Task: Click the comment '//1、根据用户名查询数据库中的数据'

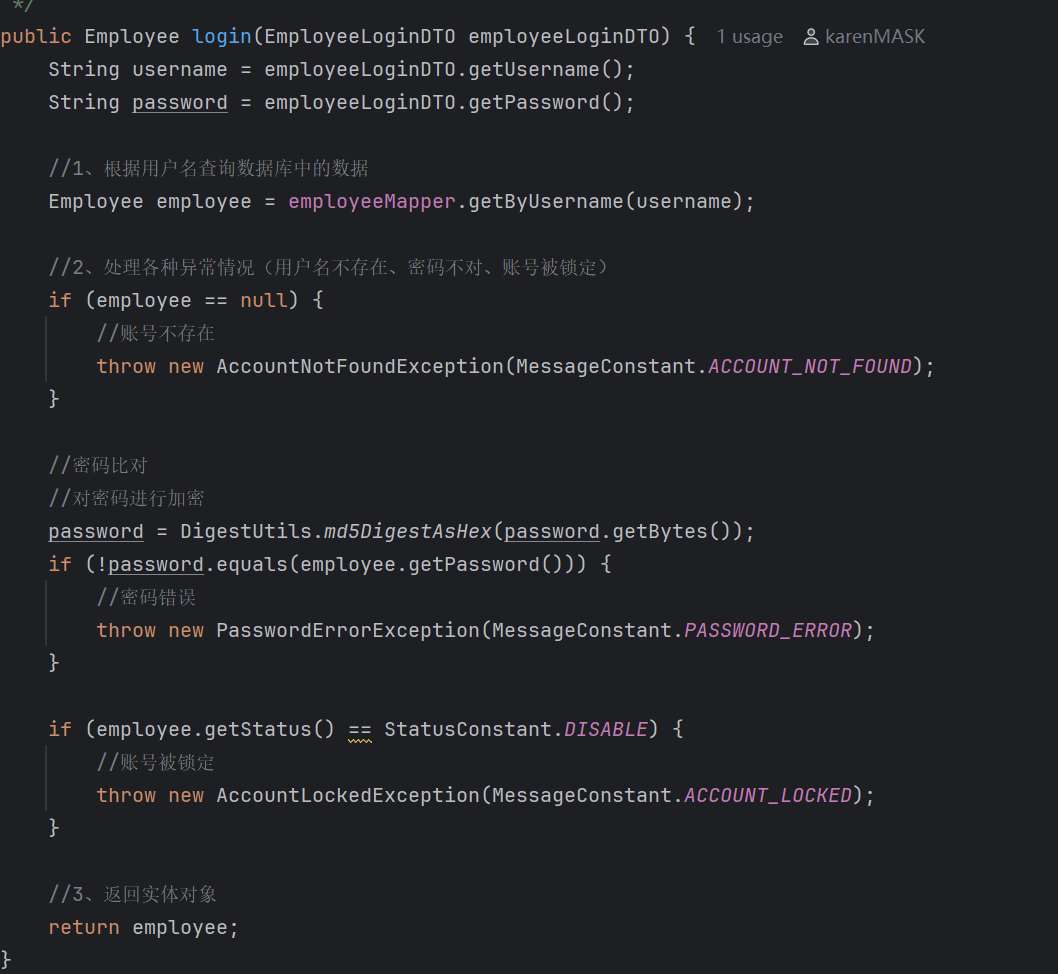Action: coord(208,169)
